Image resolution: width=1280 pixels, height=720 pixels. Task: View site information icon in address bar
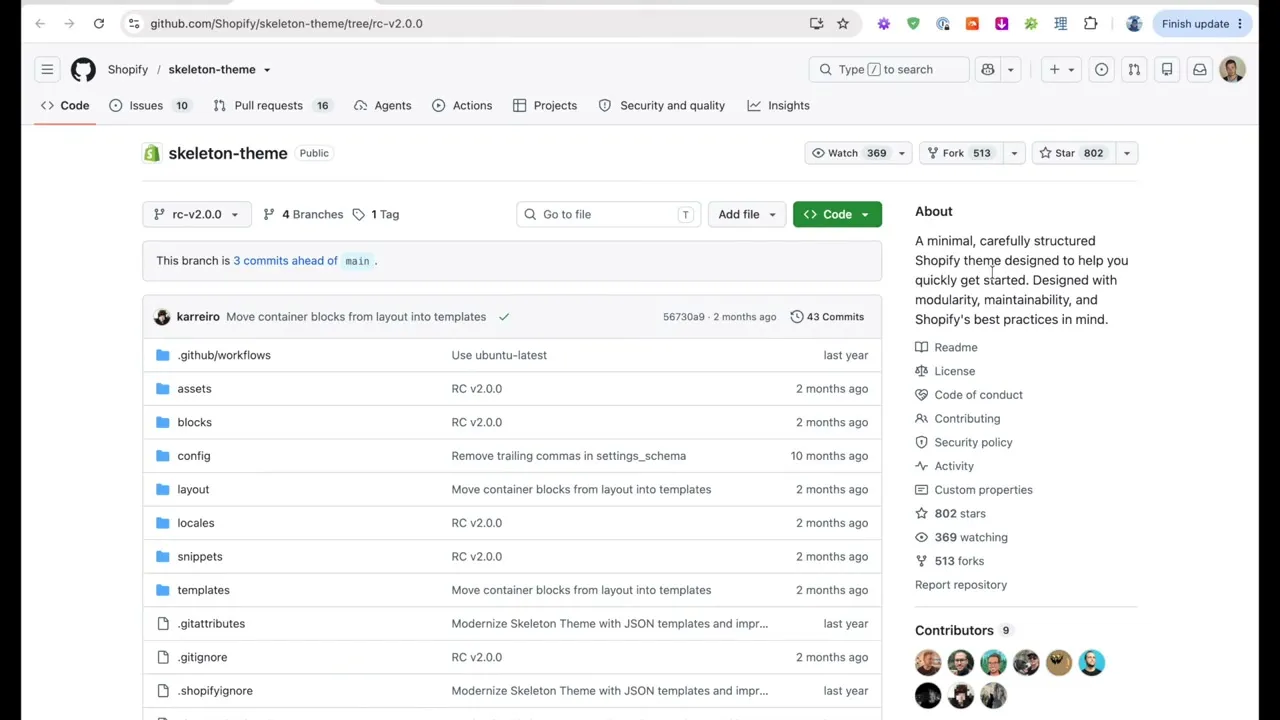coord(134,23)
